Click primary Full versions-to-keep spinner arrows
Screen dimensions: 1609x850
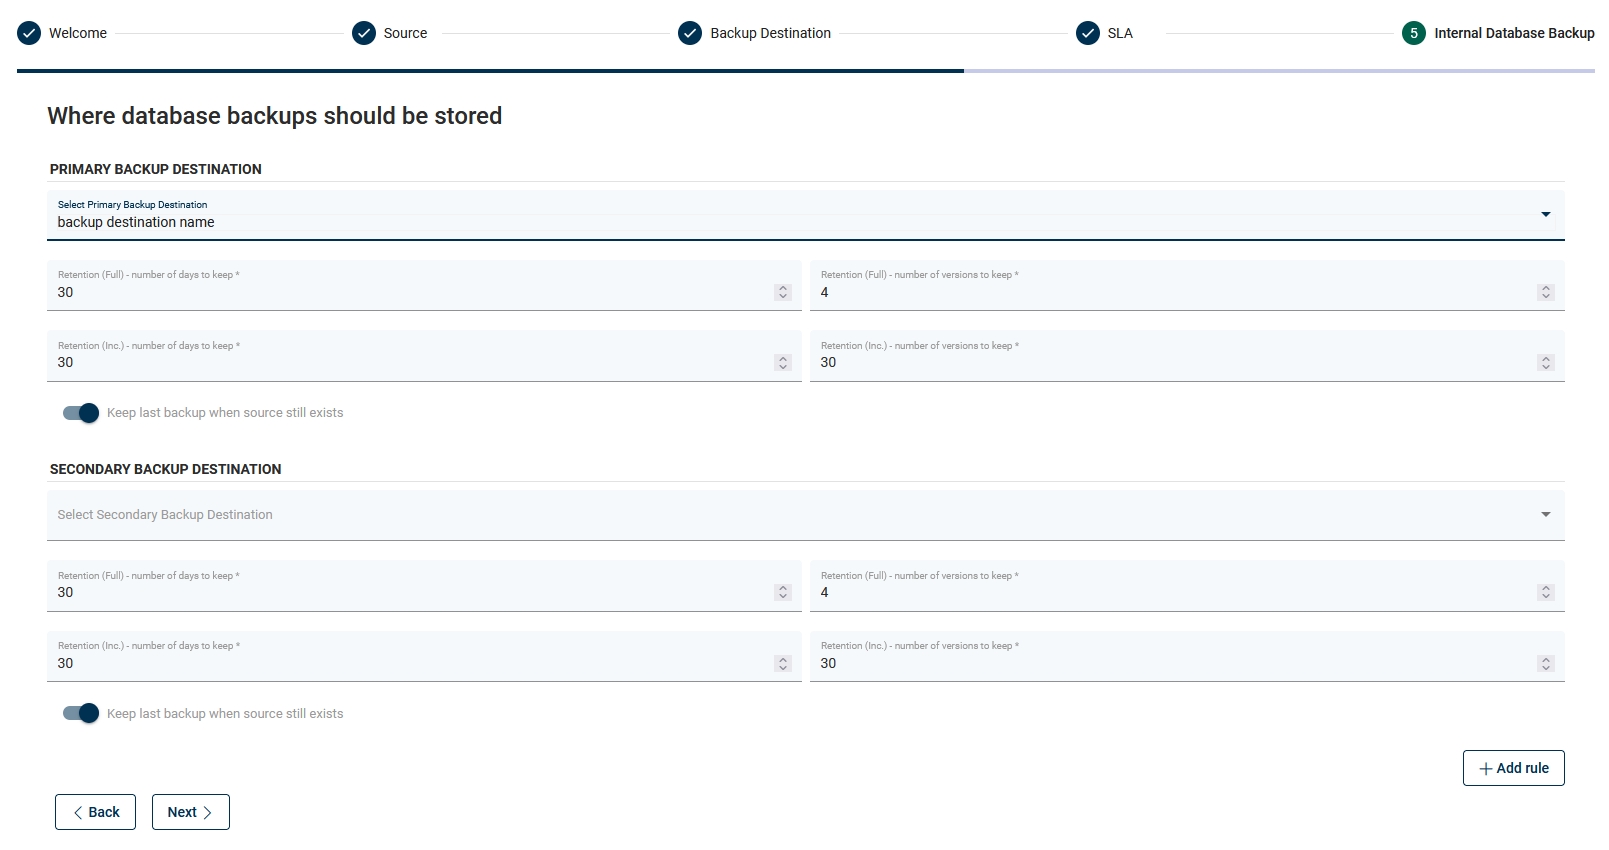[1546, 292]
